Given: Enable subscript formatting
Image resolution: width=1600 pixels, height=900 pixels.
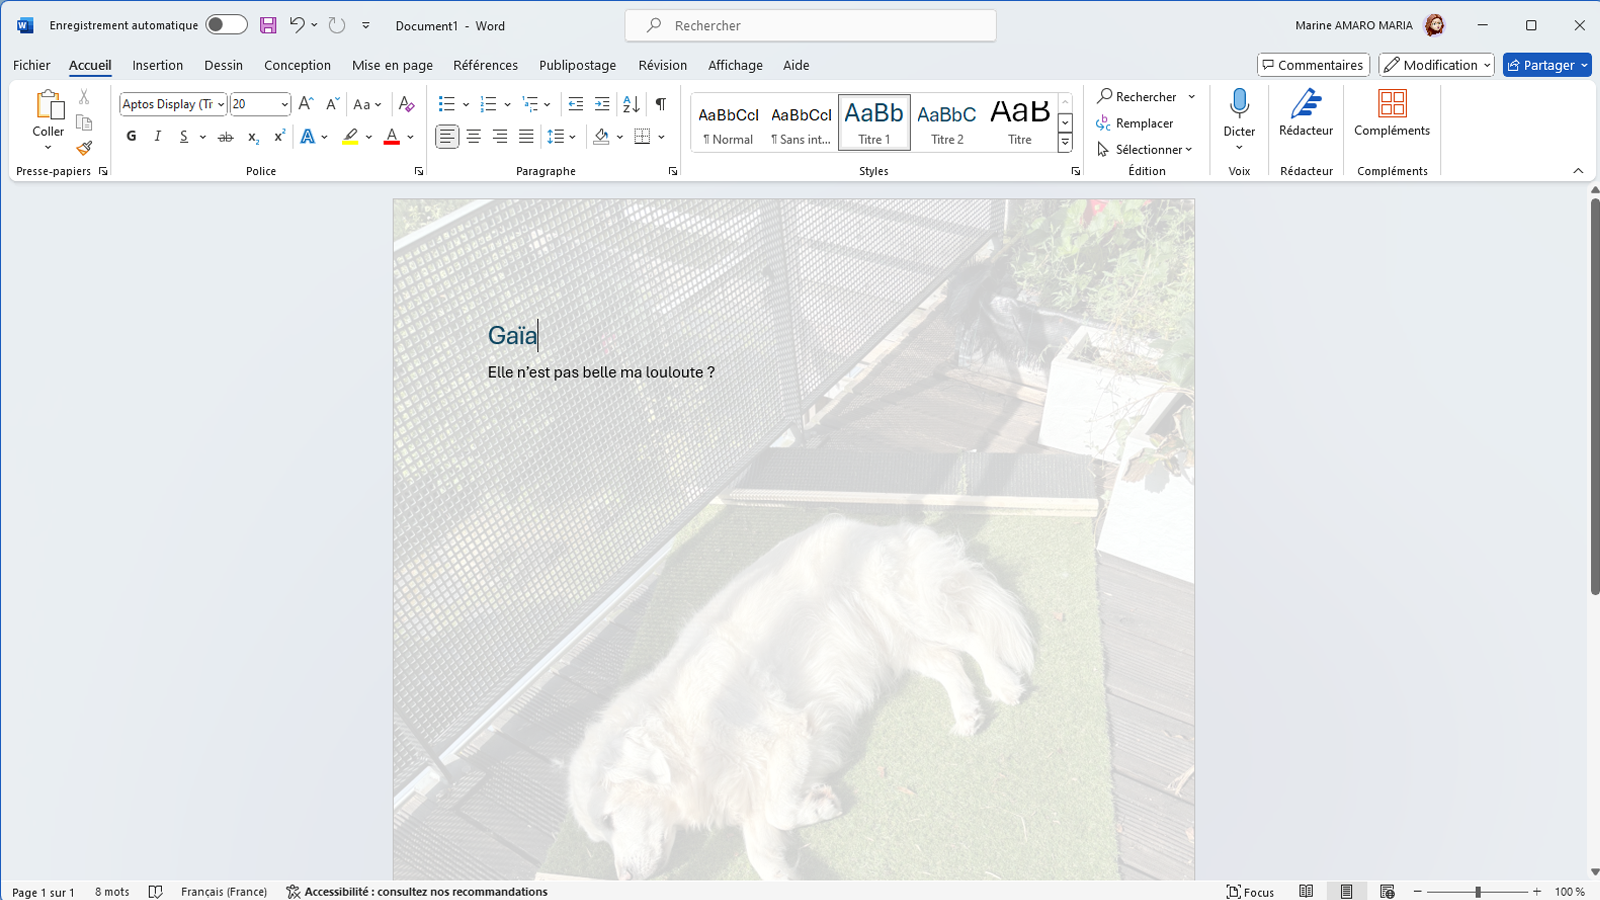Looking at the screenshot, I should click(x=251, y=137).
